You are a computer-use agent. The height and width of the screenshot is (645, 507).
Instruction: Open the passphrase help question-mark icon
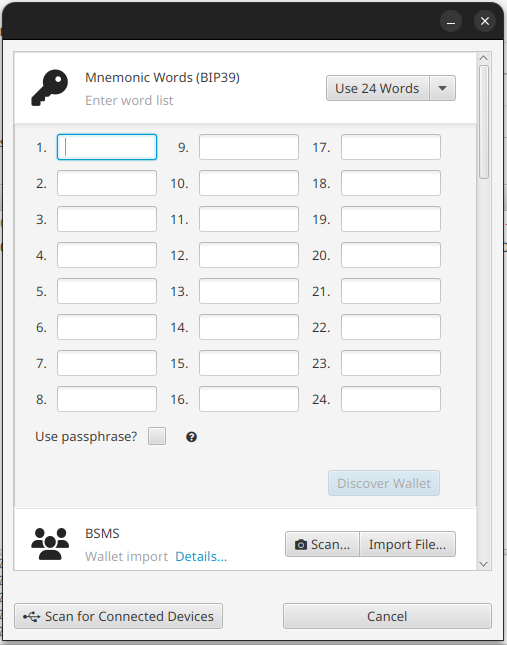(x=191, y=437)
